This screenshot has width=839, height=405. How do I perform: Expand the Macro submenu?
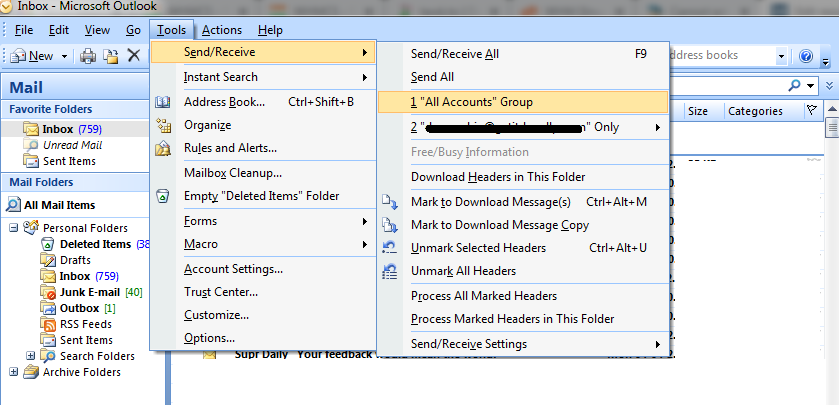coord(263,244)
